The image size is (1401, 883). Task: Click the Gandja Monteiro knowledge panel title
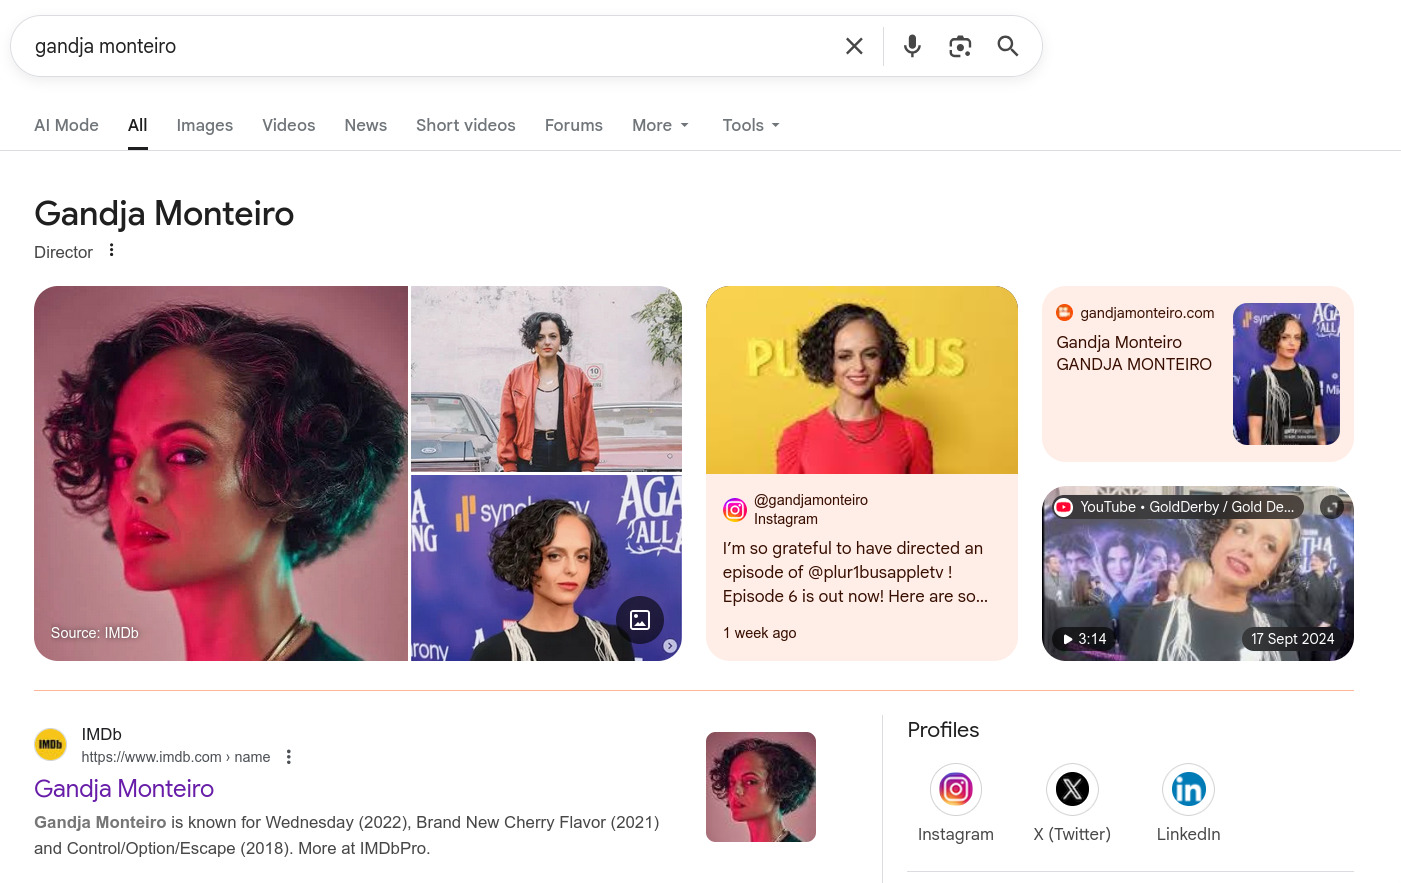[164, 213]
